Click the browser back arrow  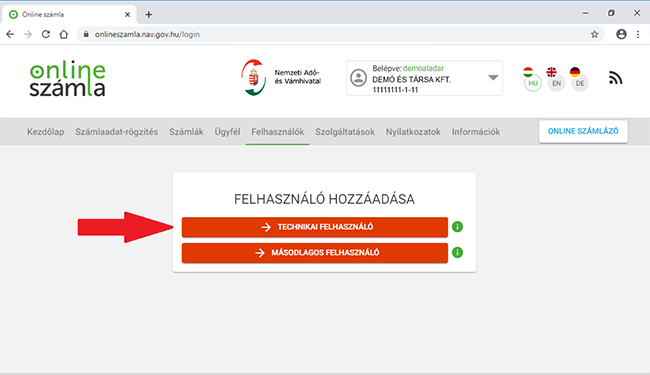coord(10,34)
